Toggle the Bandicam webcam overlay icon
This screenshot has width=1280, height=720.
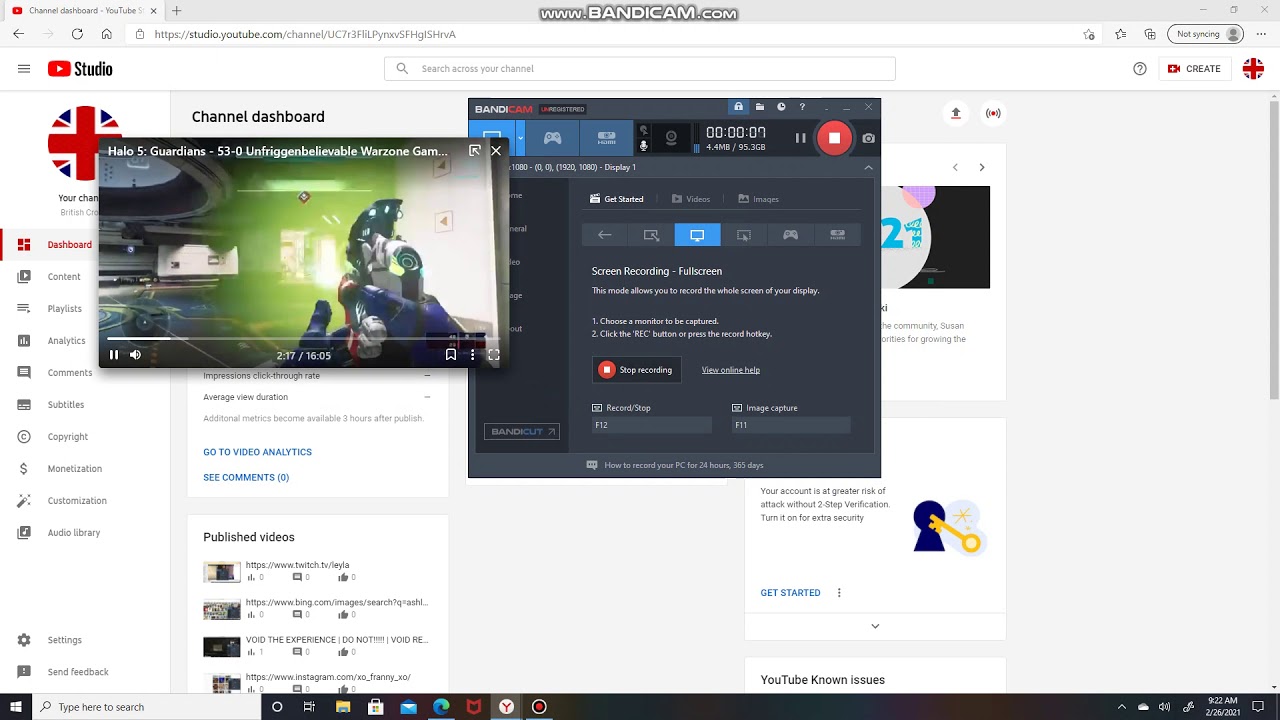(671, 138)
